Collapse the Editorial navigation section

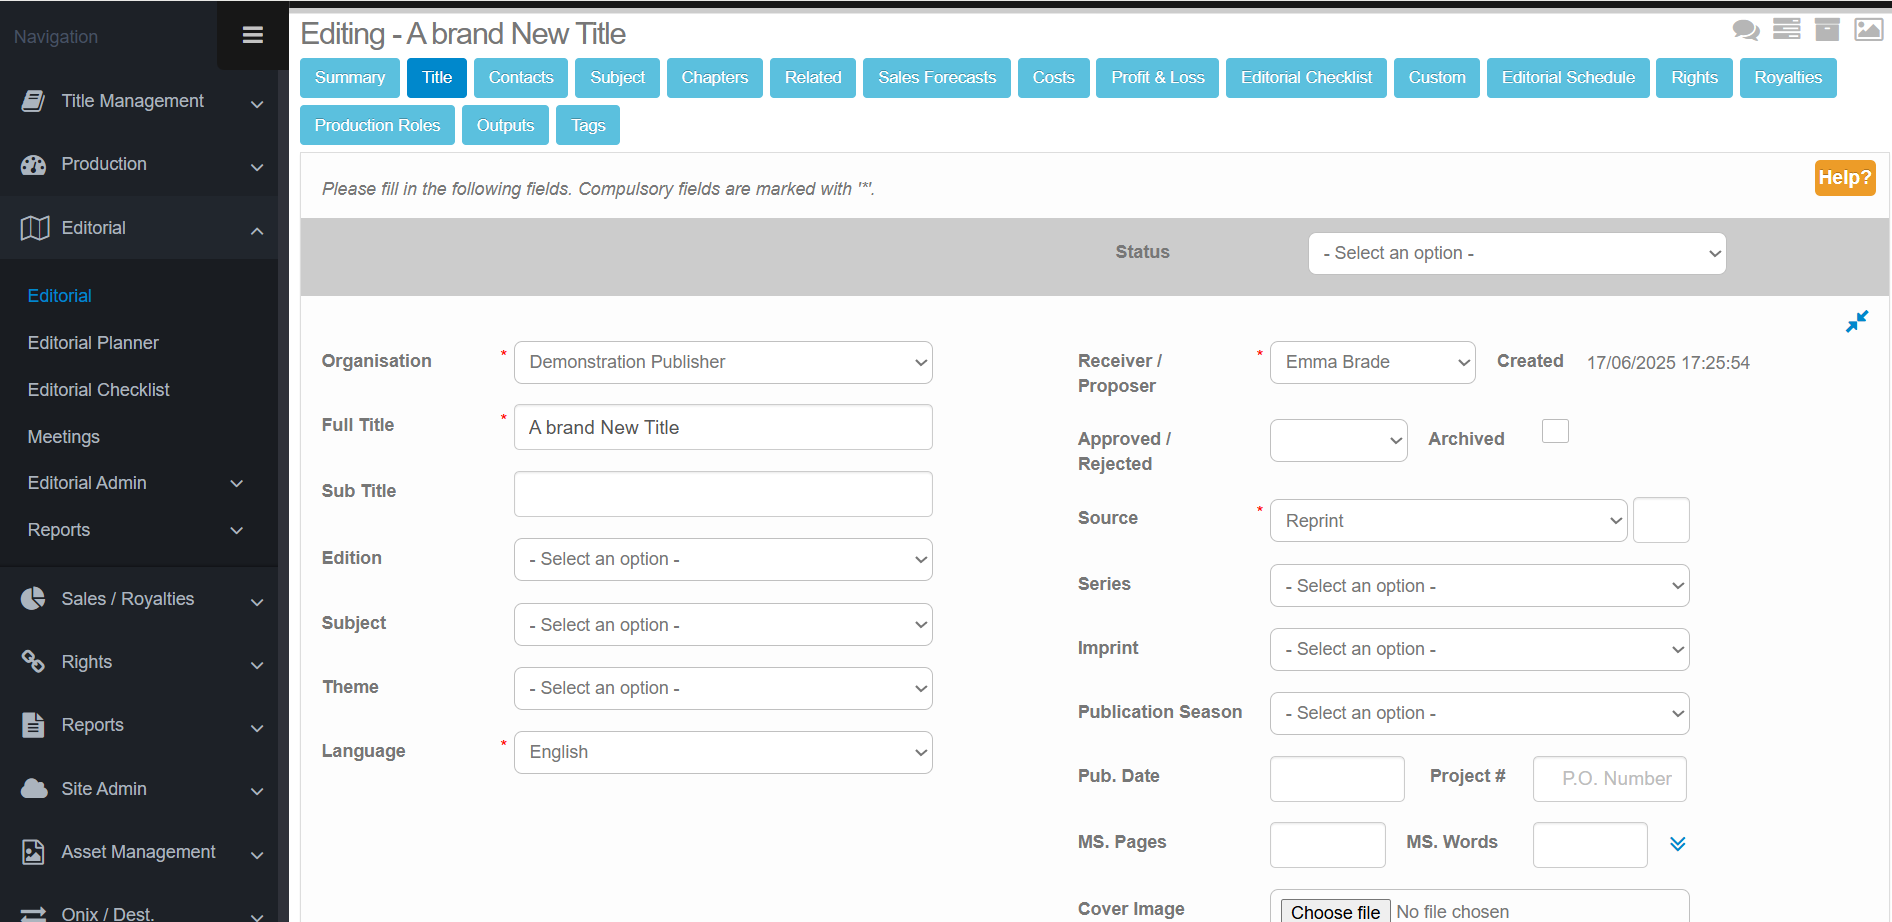pos(257,230)
